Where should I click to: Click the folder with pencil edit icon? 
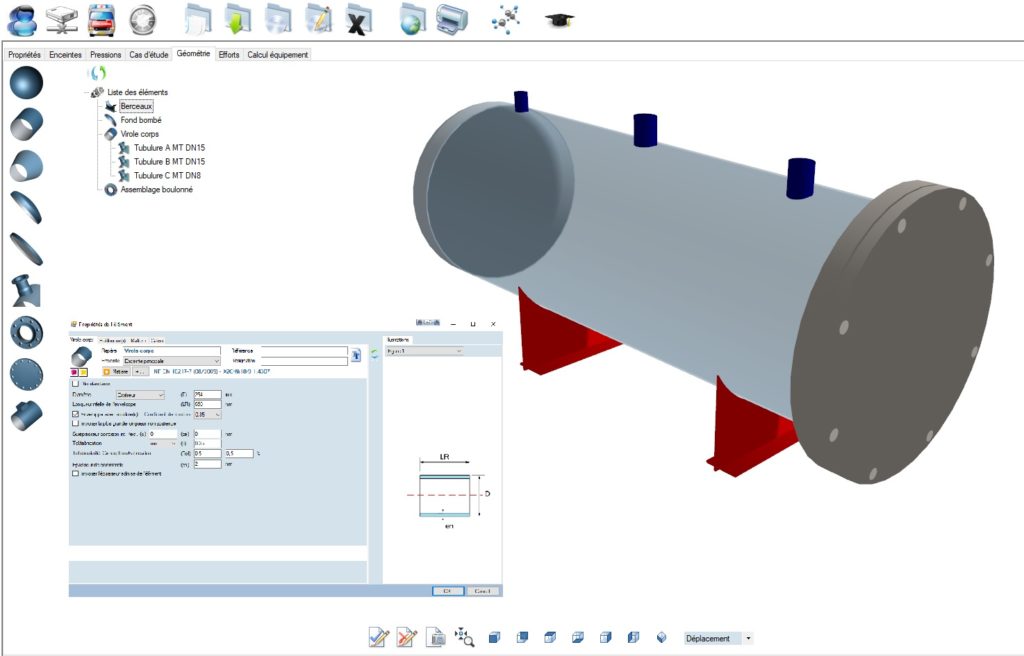click(318, 20)
